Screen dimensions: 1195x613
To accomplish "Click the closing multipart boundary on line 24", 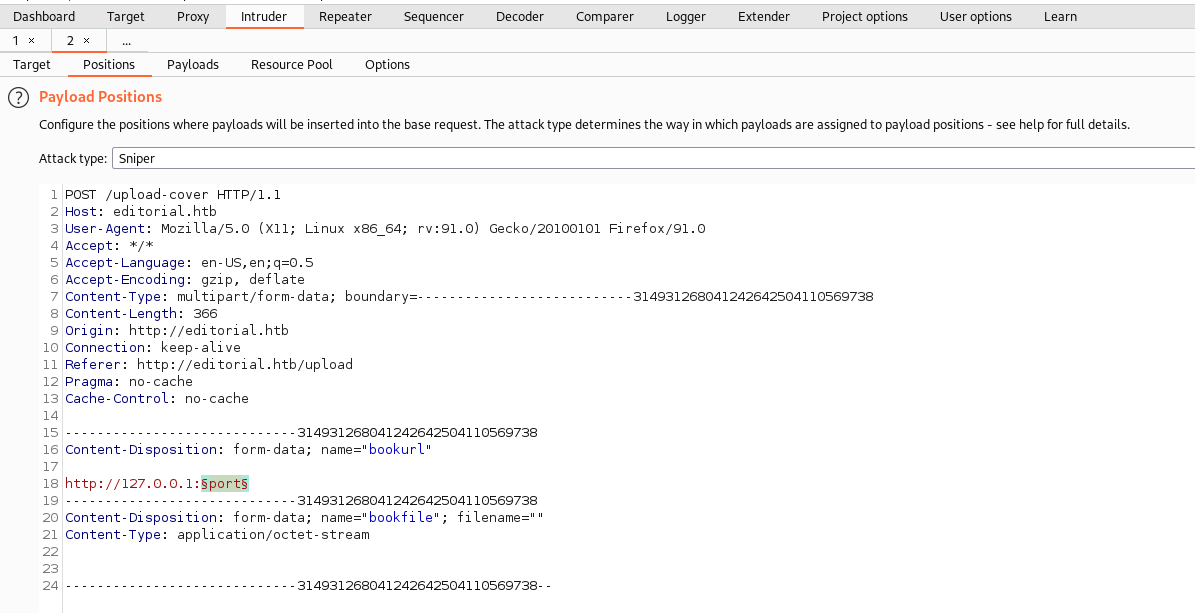I will tap(309, 586).
